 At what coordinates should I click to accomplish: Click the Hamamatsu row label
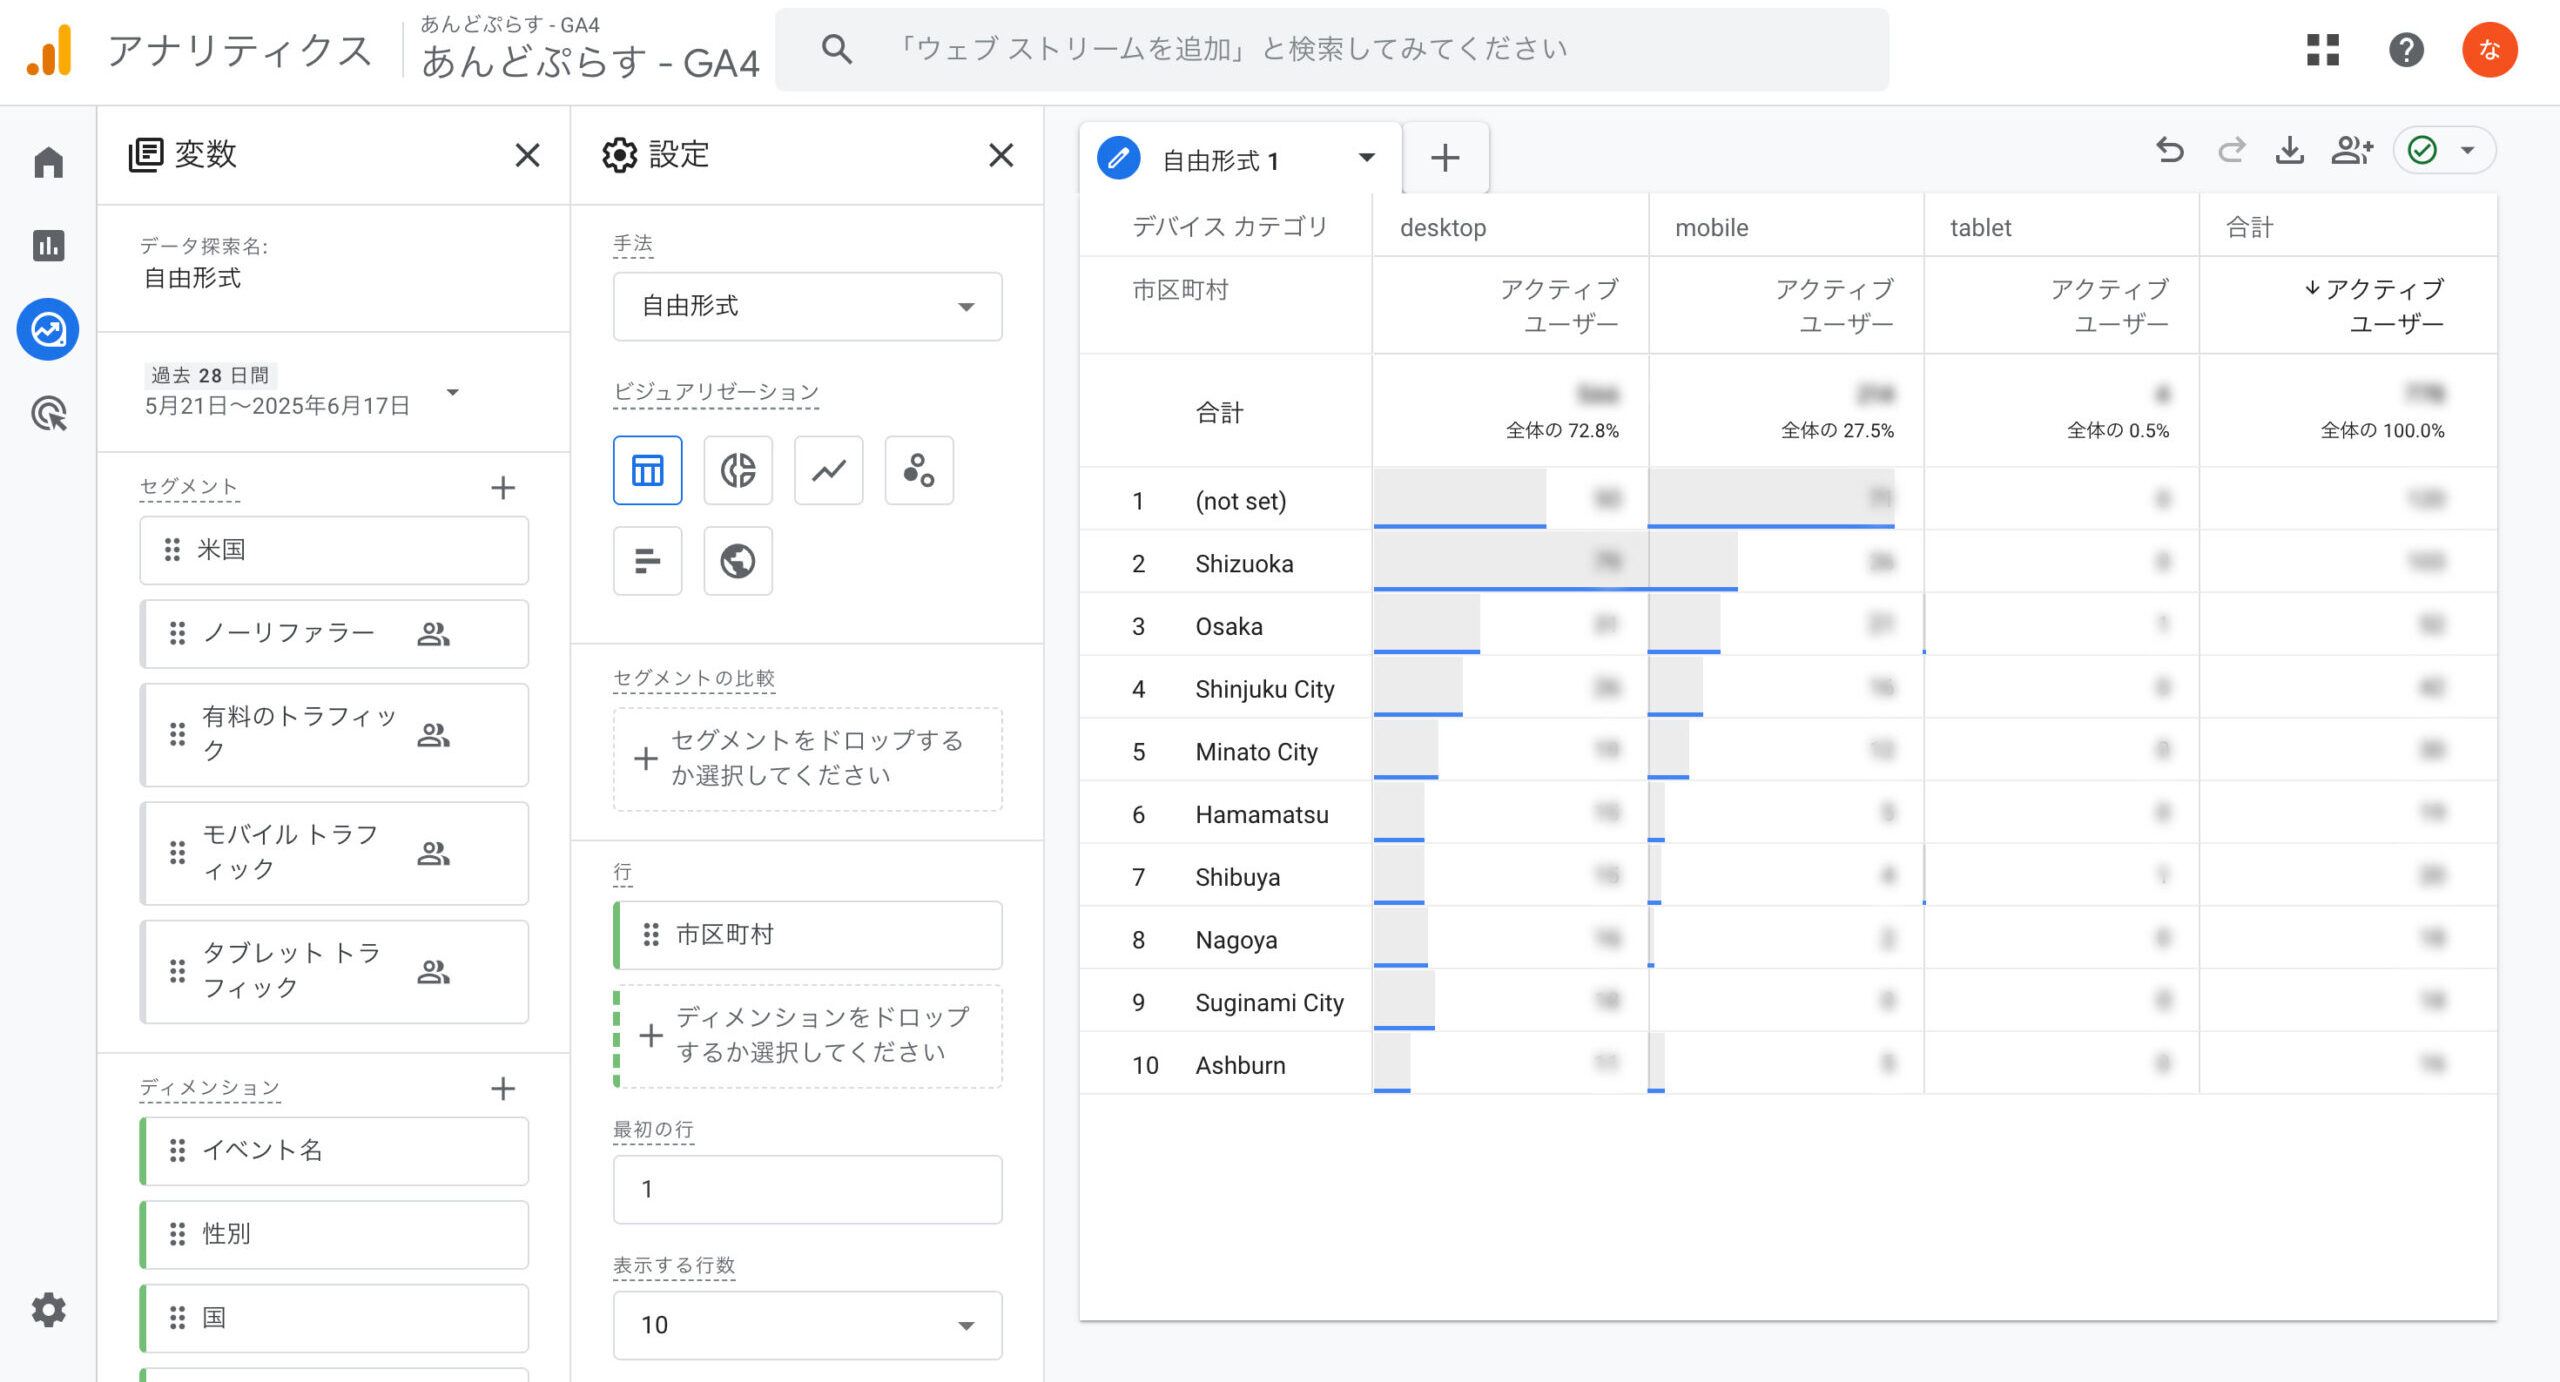click(1261, 815)
